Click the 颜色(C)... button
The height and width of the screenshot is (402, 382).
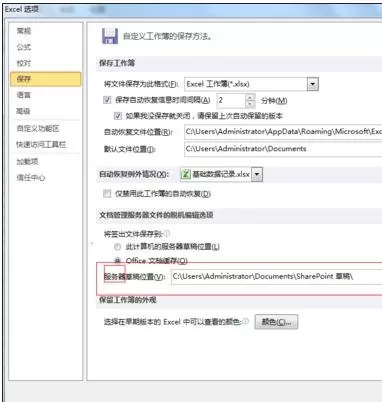tap(276, 322)
